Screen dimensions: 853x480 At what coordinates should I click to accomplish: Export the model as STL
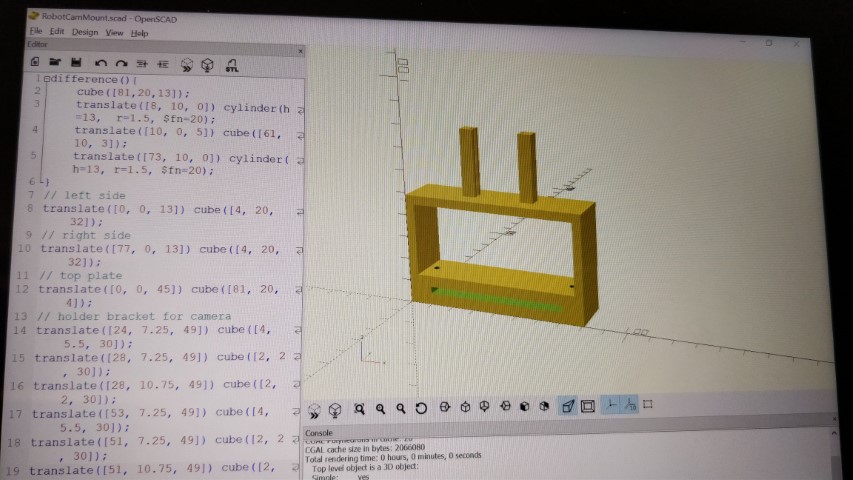(232, 65)
